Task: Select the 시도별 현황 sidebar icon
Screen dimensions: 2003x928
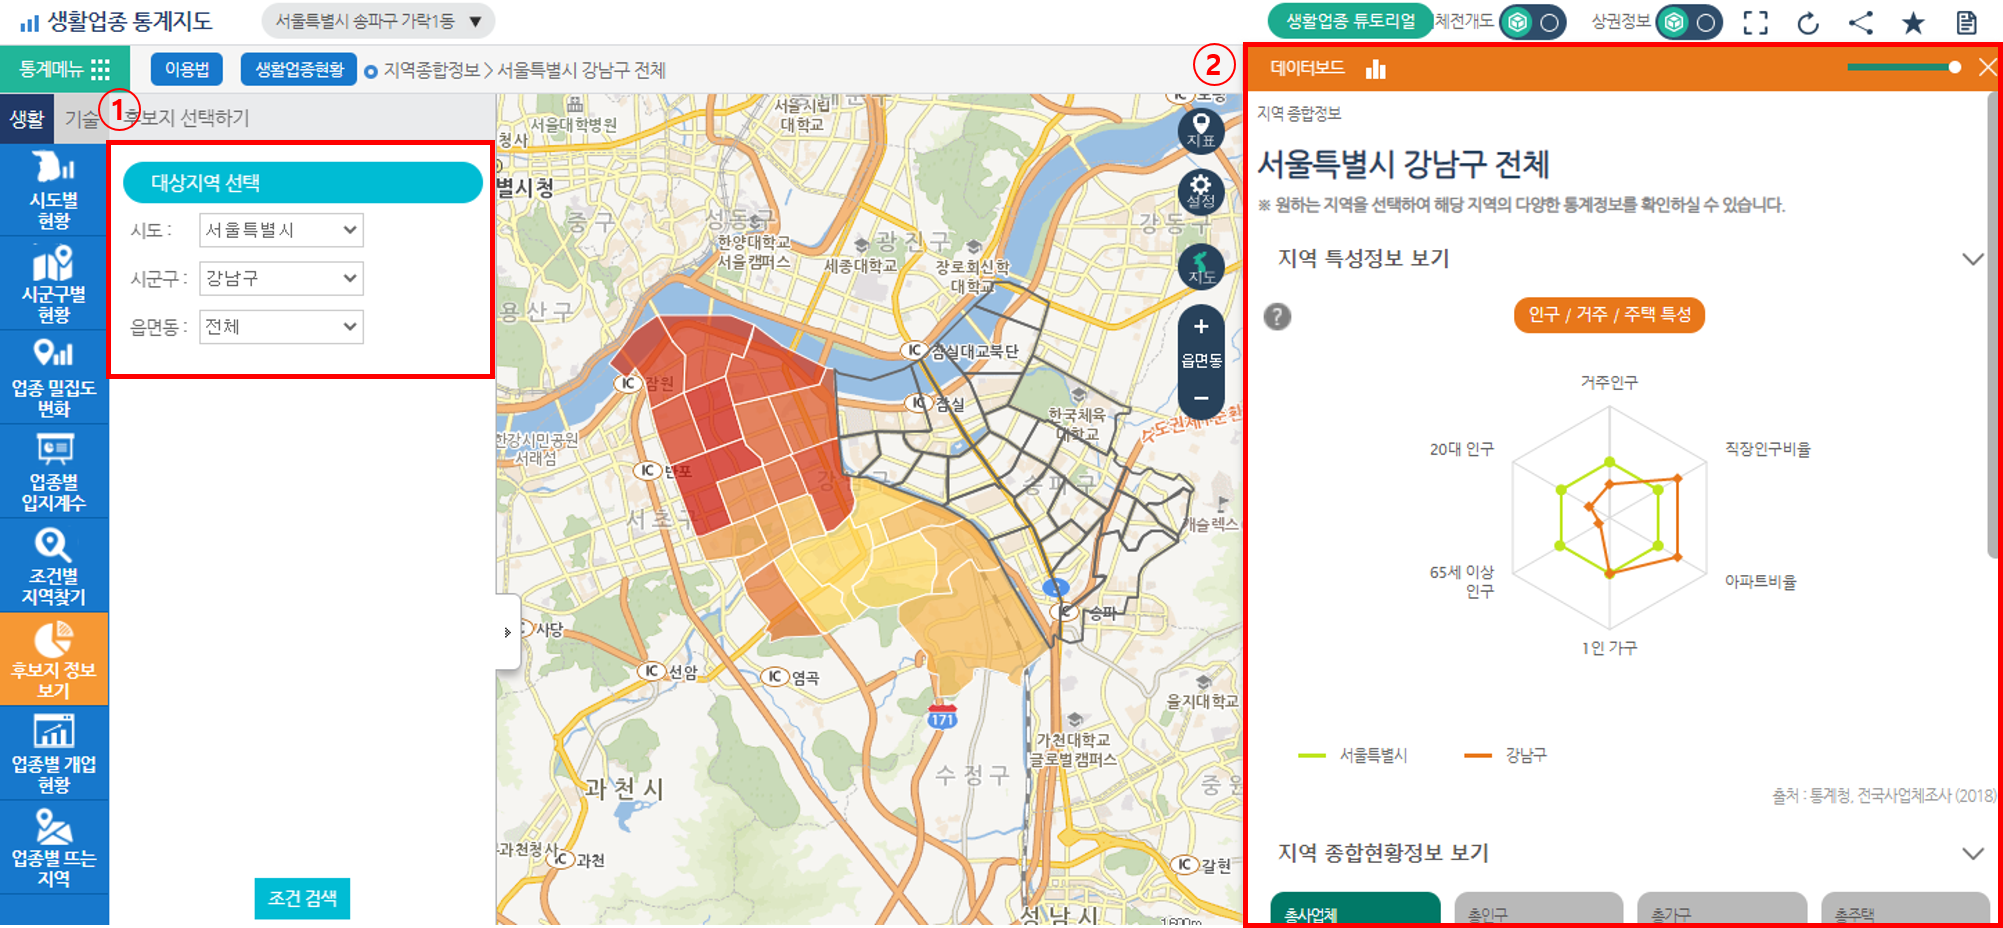Action: [x=54, y=190]
